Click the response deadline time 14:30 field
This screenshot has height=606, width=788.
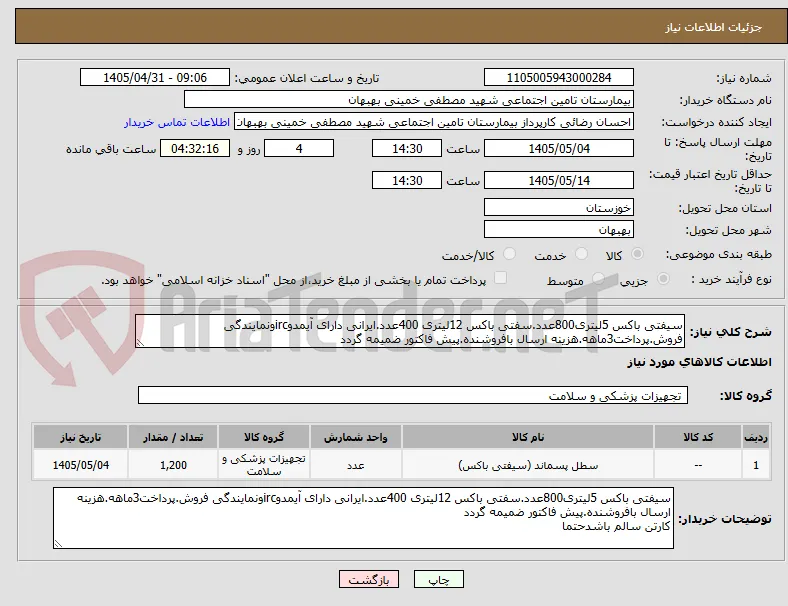click(407, 148)
